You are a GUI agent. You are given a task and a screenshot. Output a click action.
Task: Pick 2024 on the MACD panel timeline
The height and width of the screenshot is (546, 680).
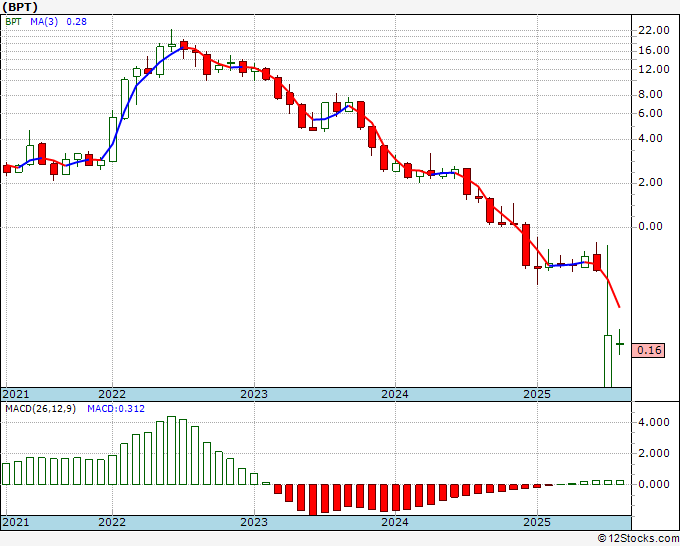click(395, 522)
